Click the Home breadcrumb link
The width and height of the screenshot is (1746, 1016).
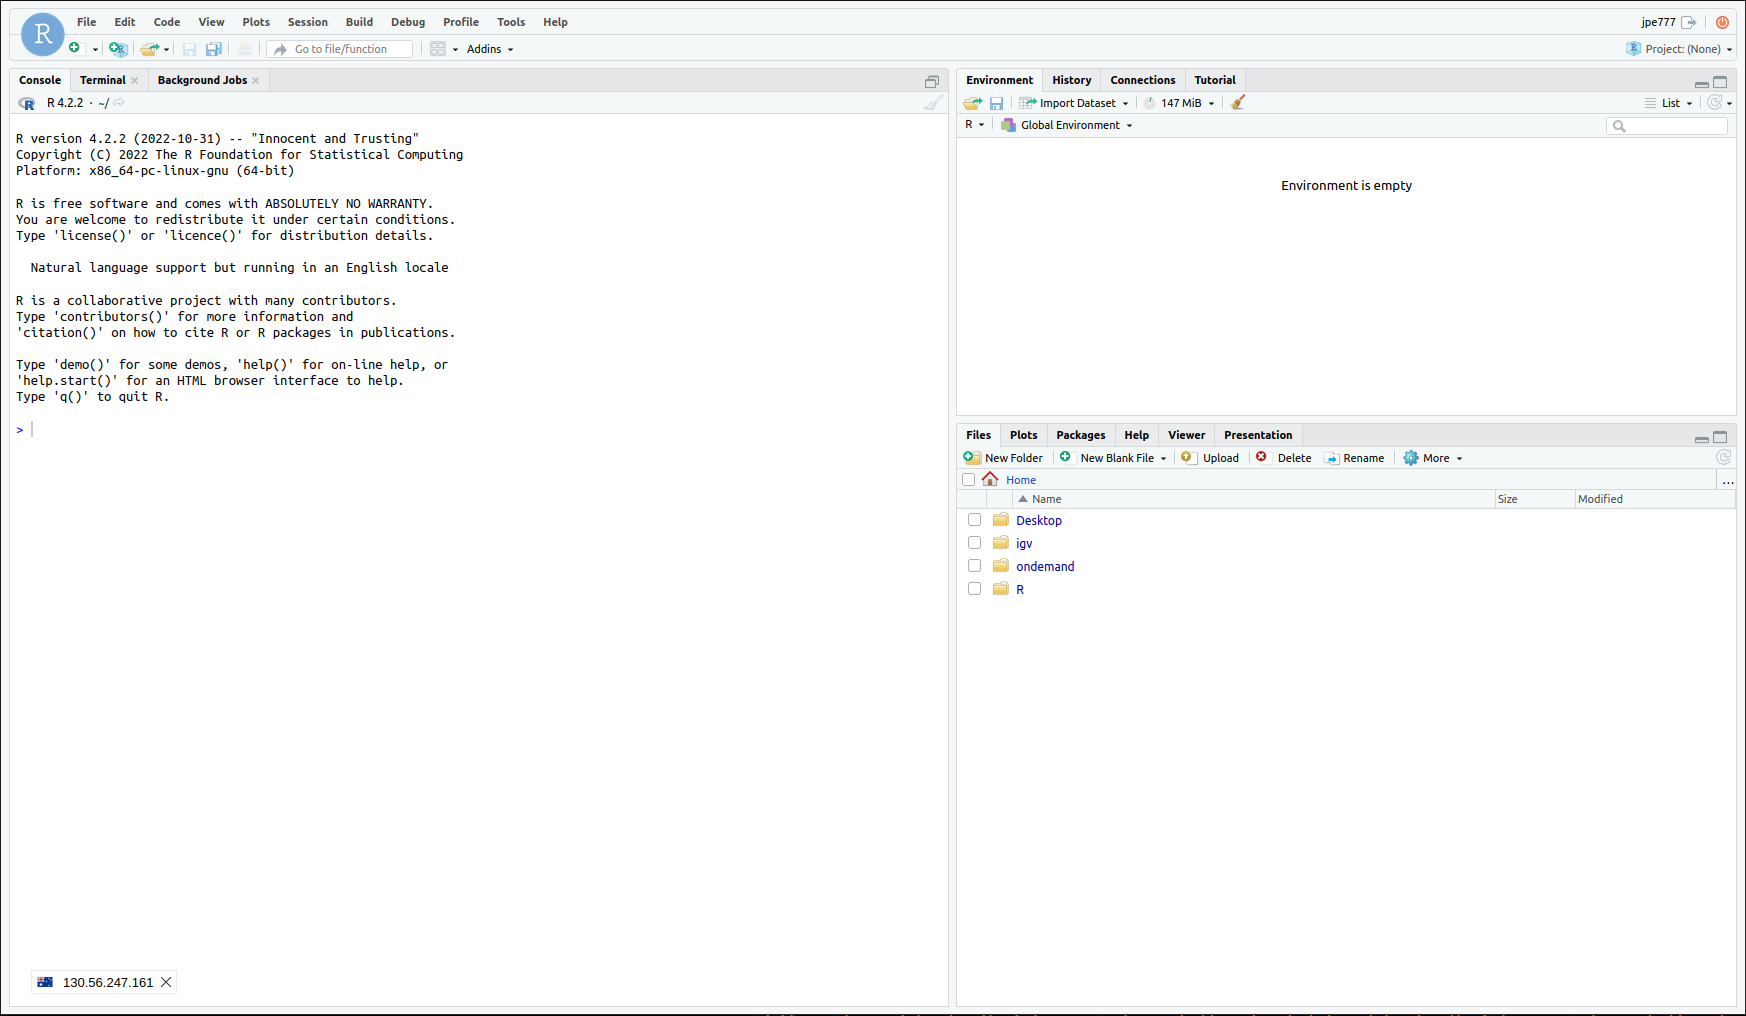tap(1021, 480)
